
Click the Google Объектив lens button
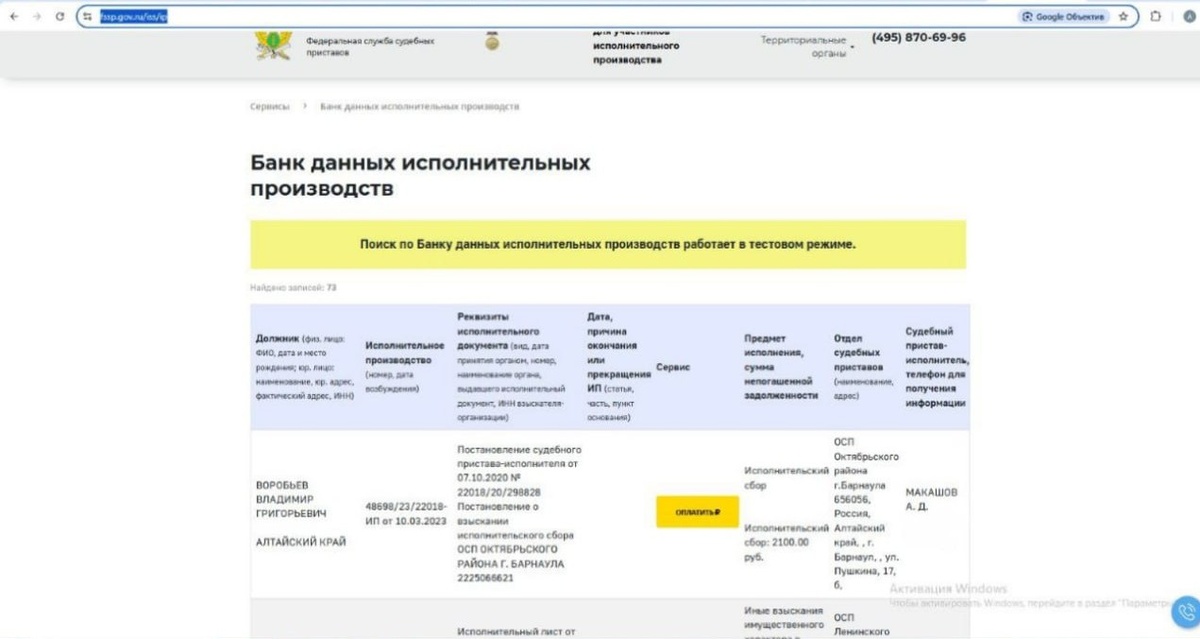[1063, 17]
